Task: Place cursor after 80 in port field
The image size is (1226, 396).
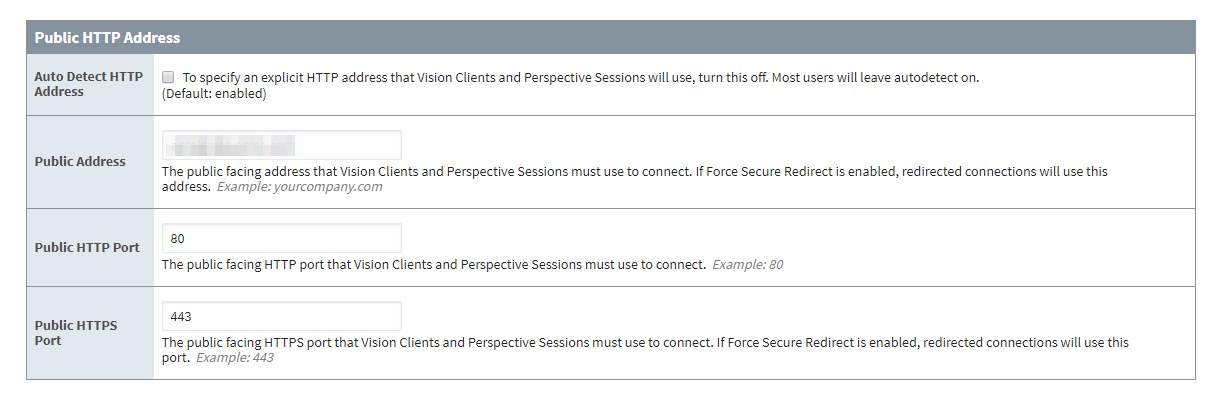Action: (187, 238)
